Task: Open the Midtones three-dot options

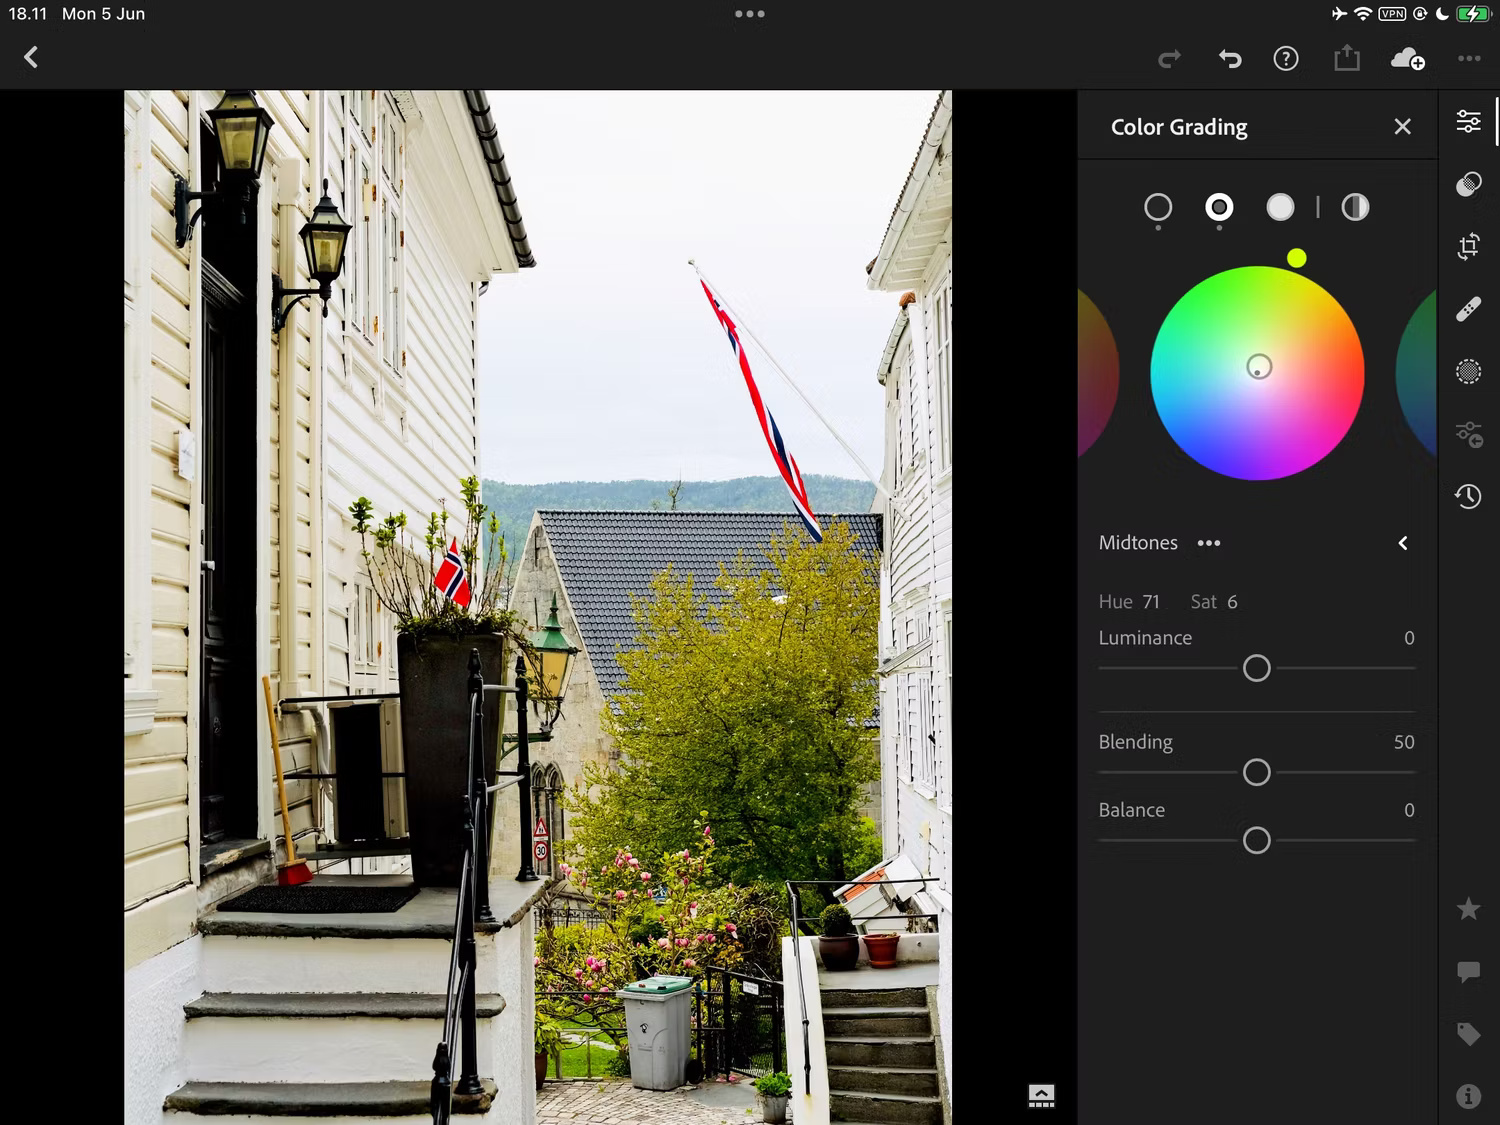Action: pyautogui.click(x=1209, y=543)
